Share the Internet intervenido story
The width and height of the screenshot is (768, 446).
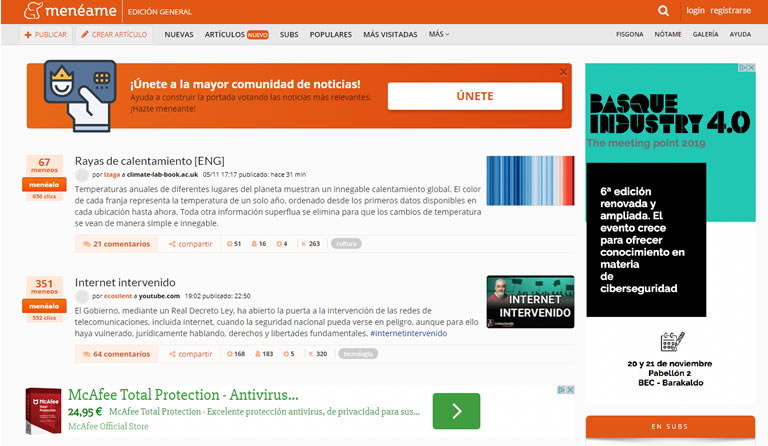coord(191,354)
